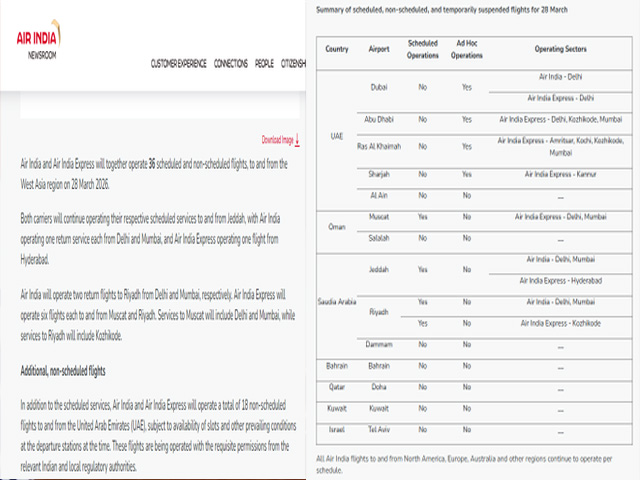The width and height of the screenshot is (640, 480).
Task: Click the Download Image link
Action: click(x=276, y=140)
